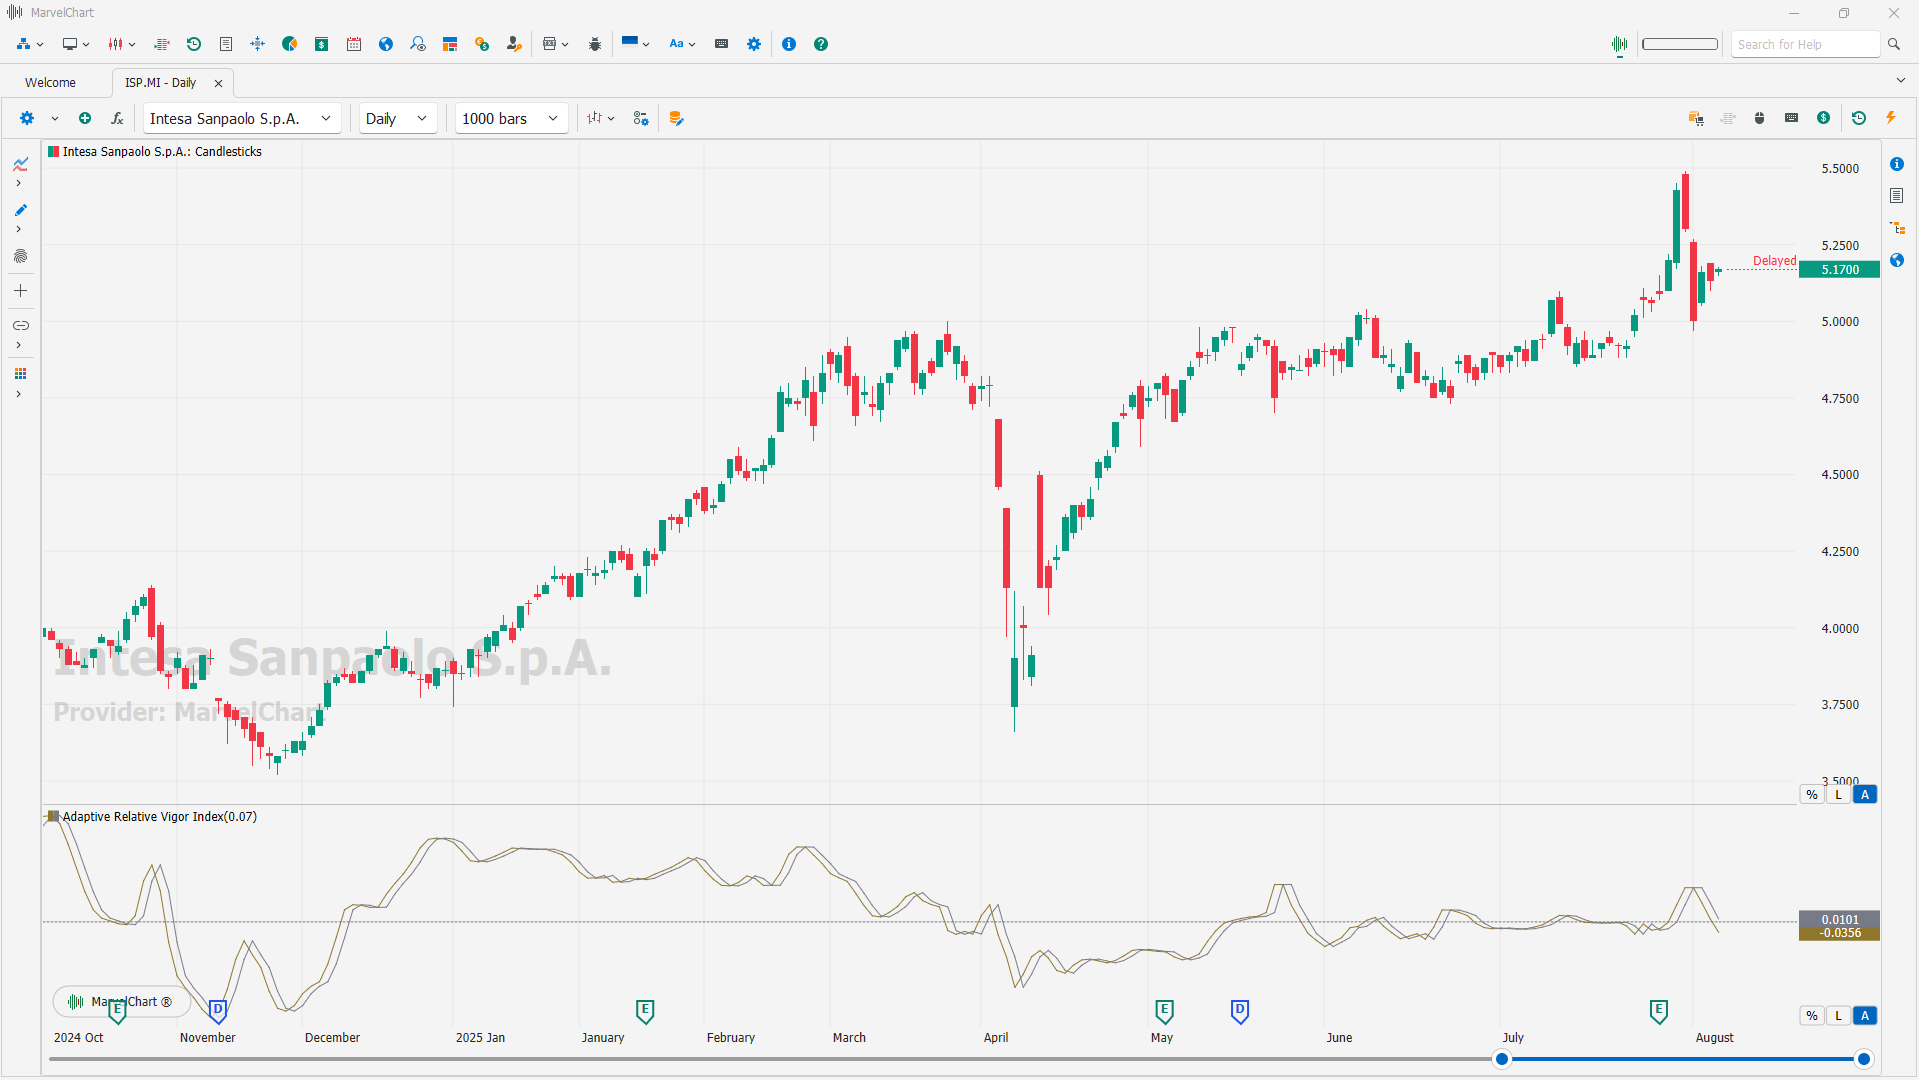Screen dimensions: 1919x1080
Task: Open application settings blue gear icon
Action: click(x=754, y=44)
